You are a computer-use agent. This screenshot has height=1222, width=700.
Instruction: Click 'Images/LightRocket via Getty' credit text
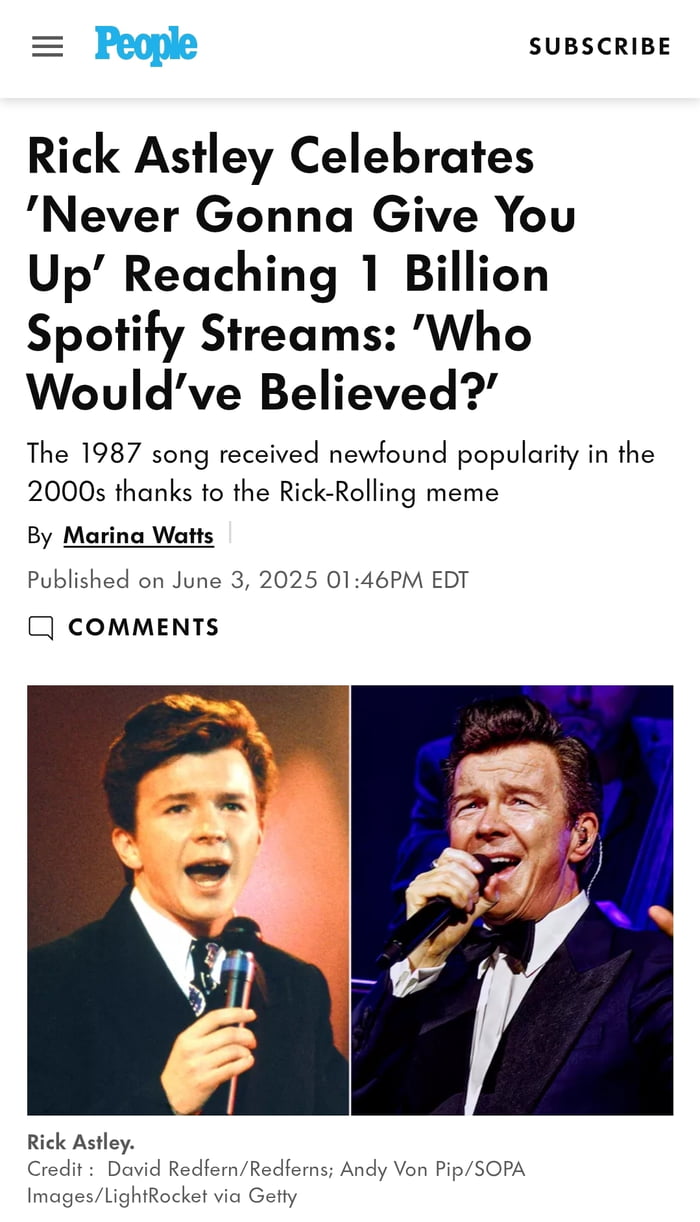(162, 1195)
